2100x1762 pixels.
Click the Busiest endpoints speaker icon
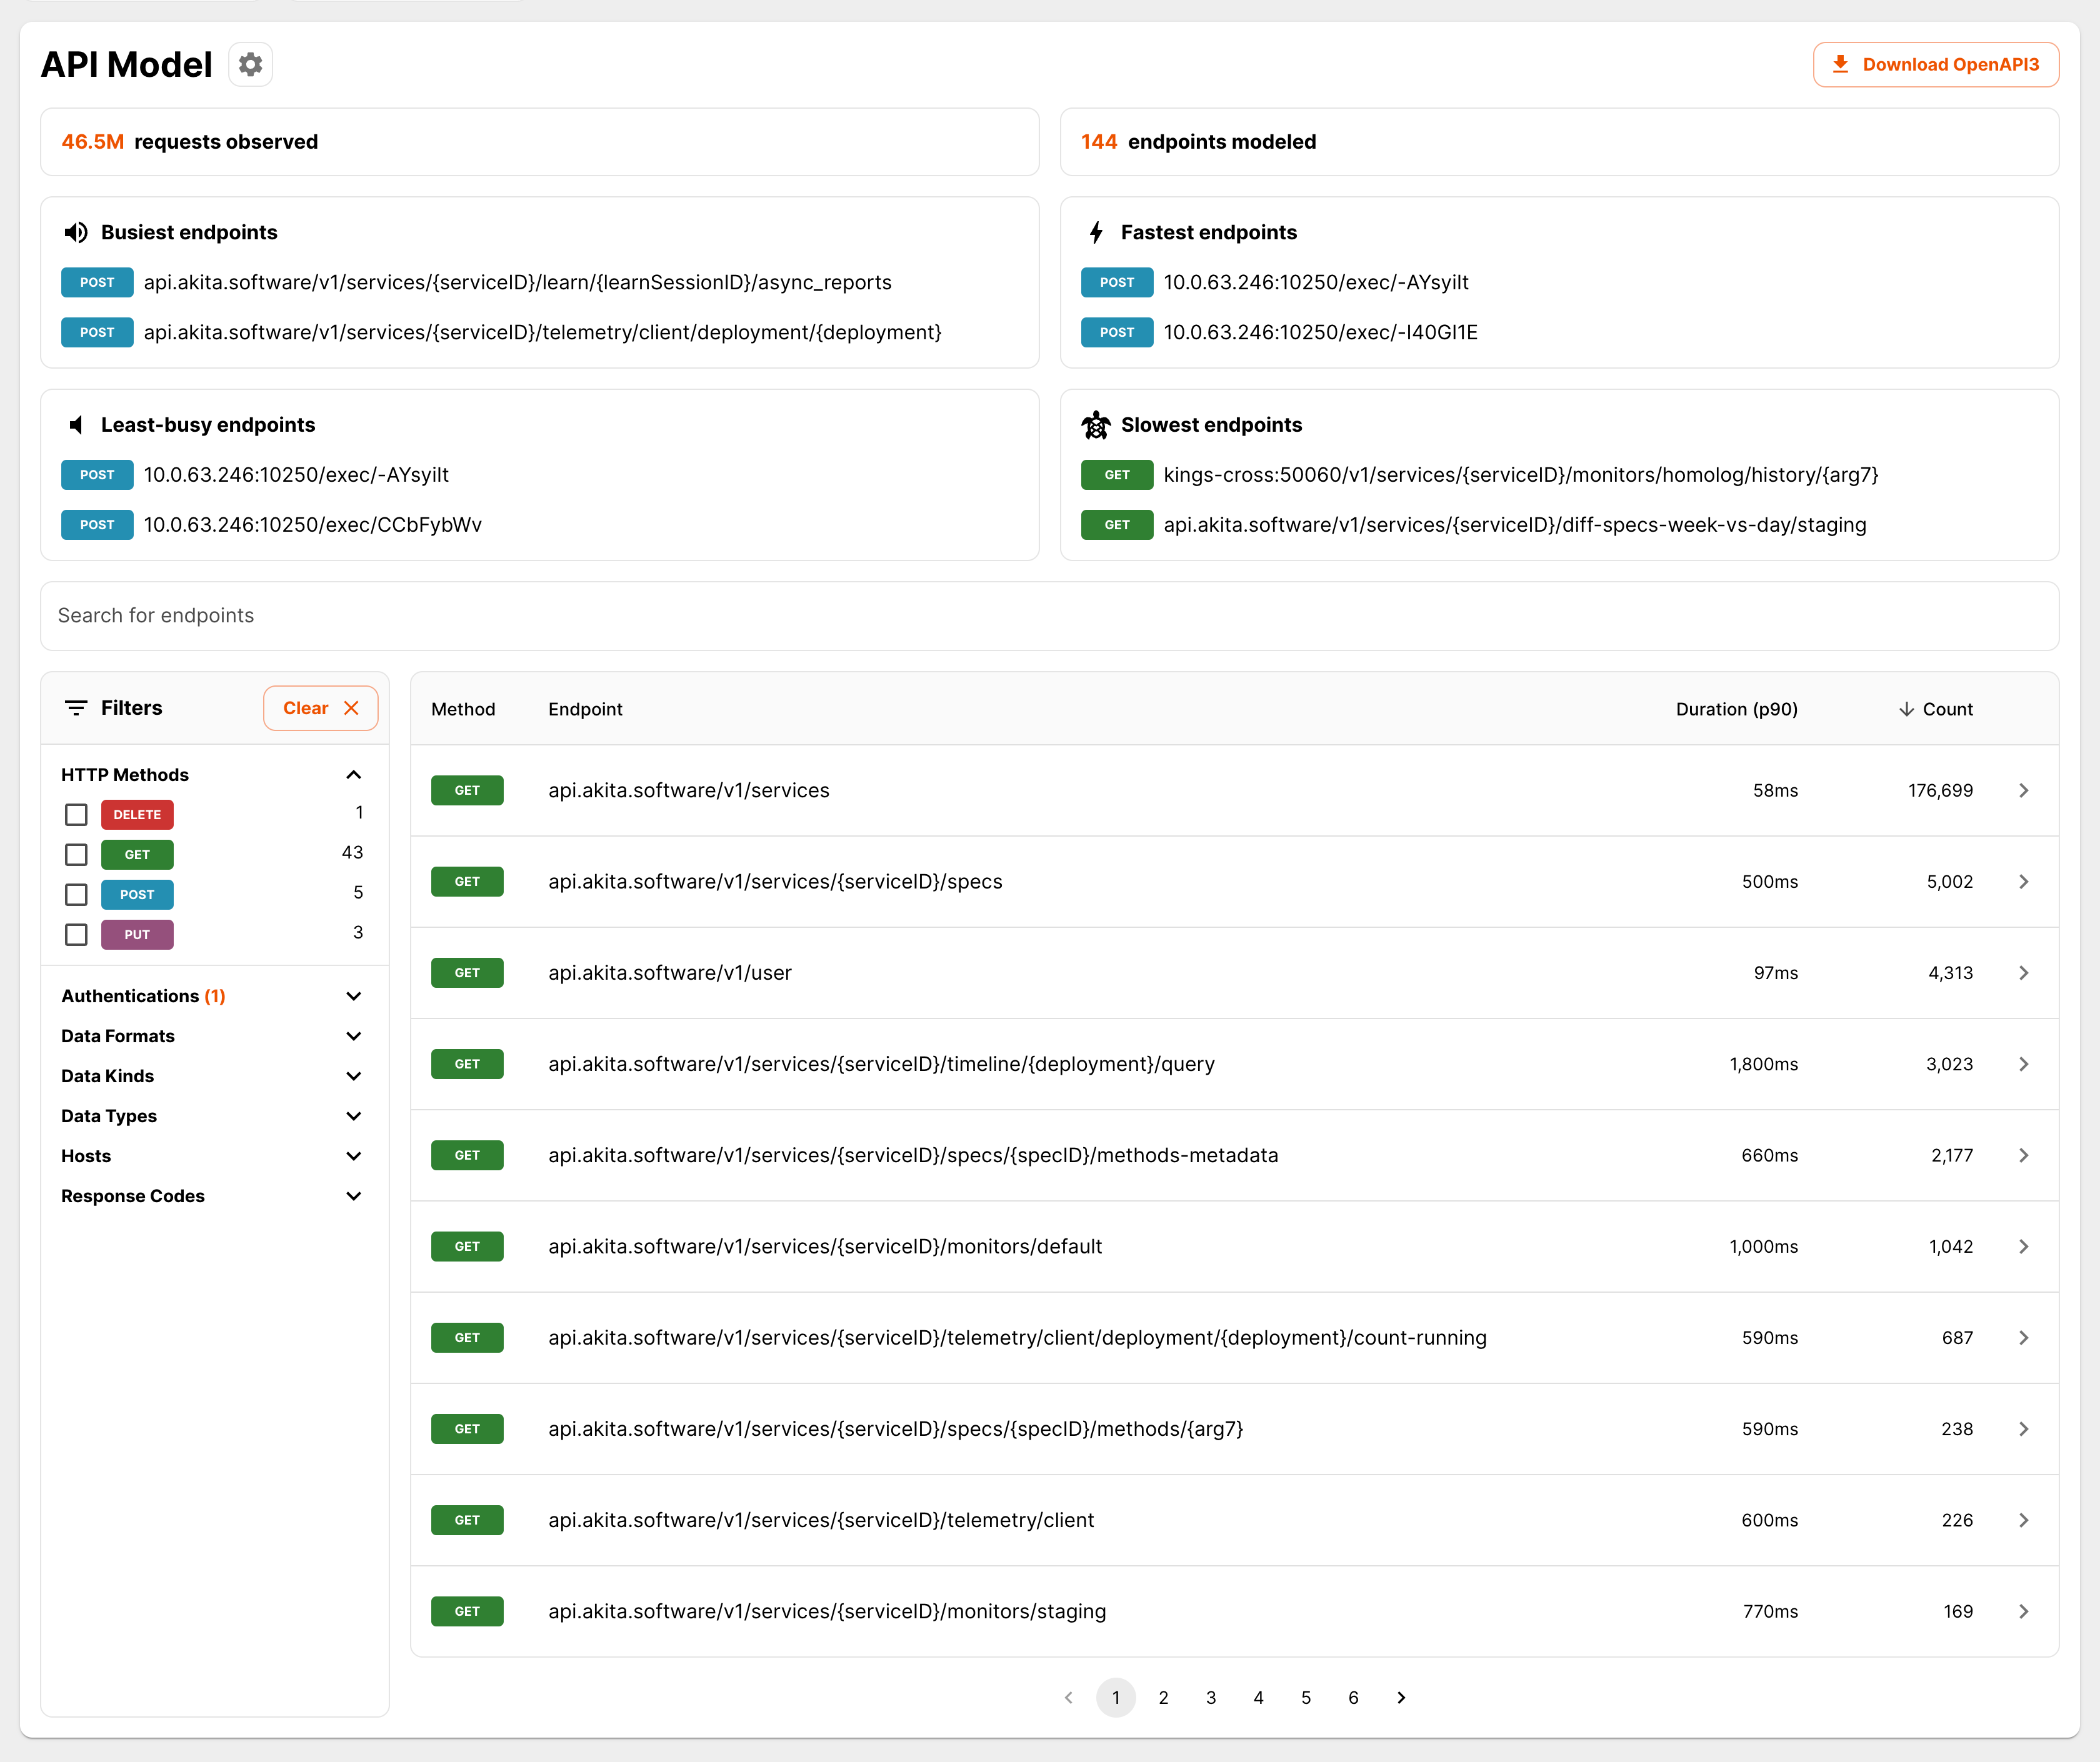(x=76, y=232)
